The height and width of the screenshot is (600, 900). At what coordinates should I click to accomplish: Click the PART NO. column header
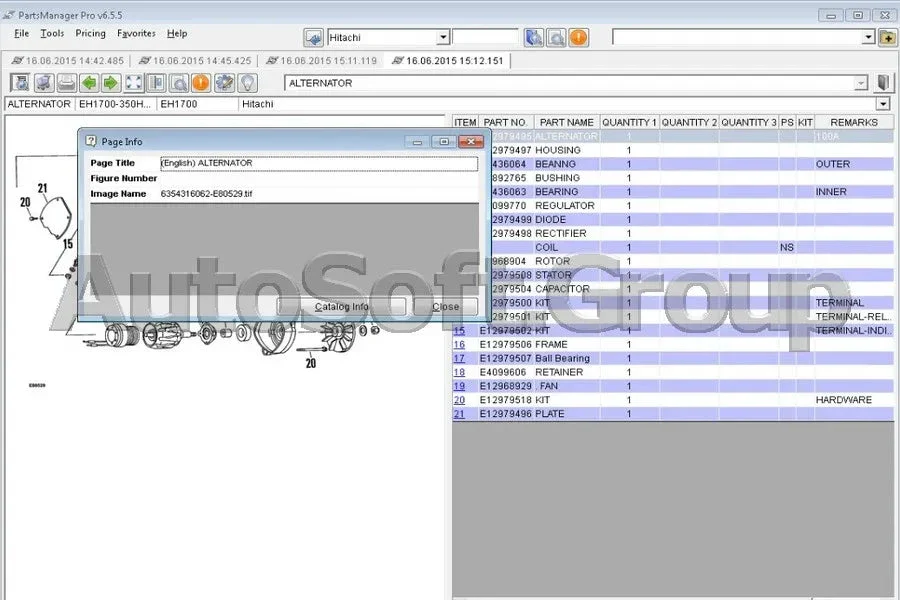[x=505, y=122]
